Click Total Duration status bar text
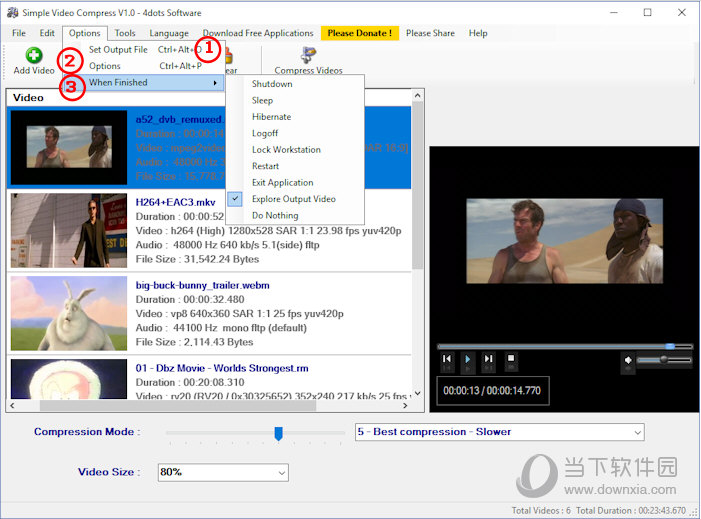 631,511
